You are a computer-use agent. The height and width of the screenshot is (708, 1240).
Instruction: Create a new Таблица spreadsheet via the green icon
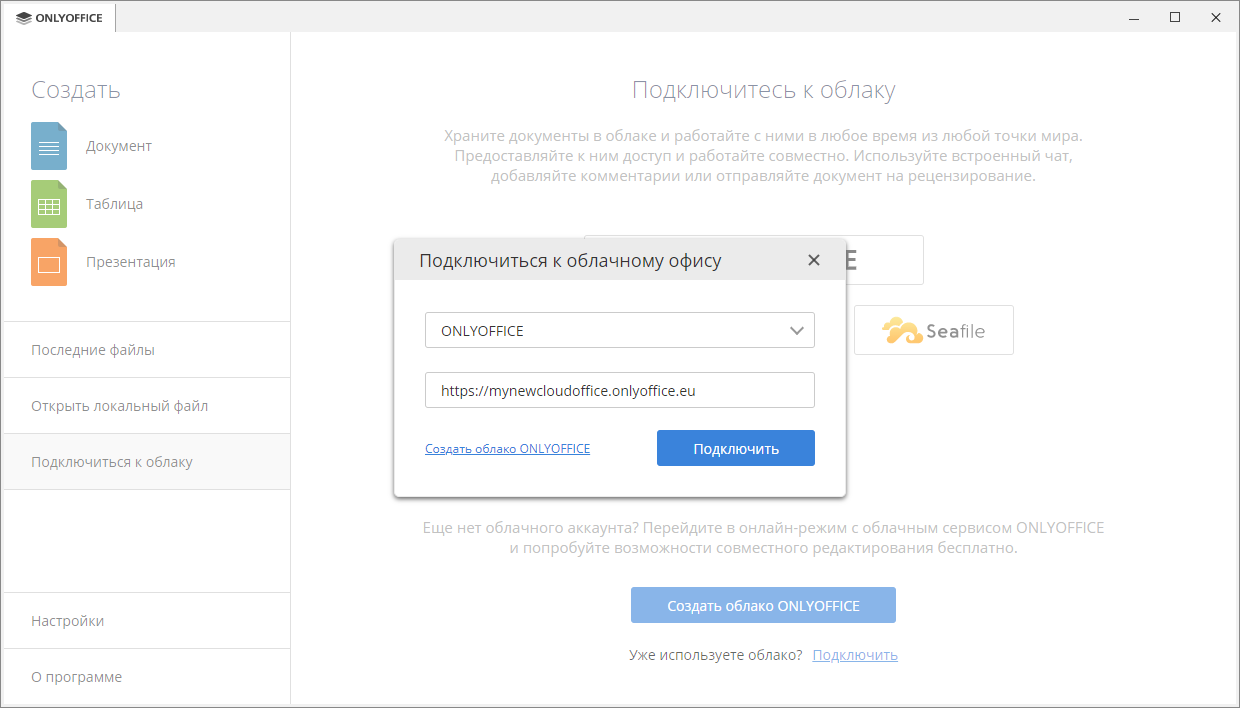pos(49,204)
